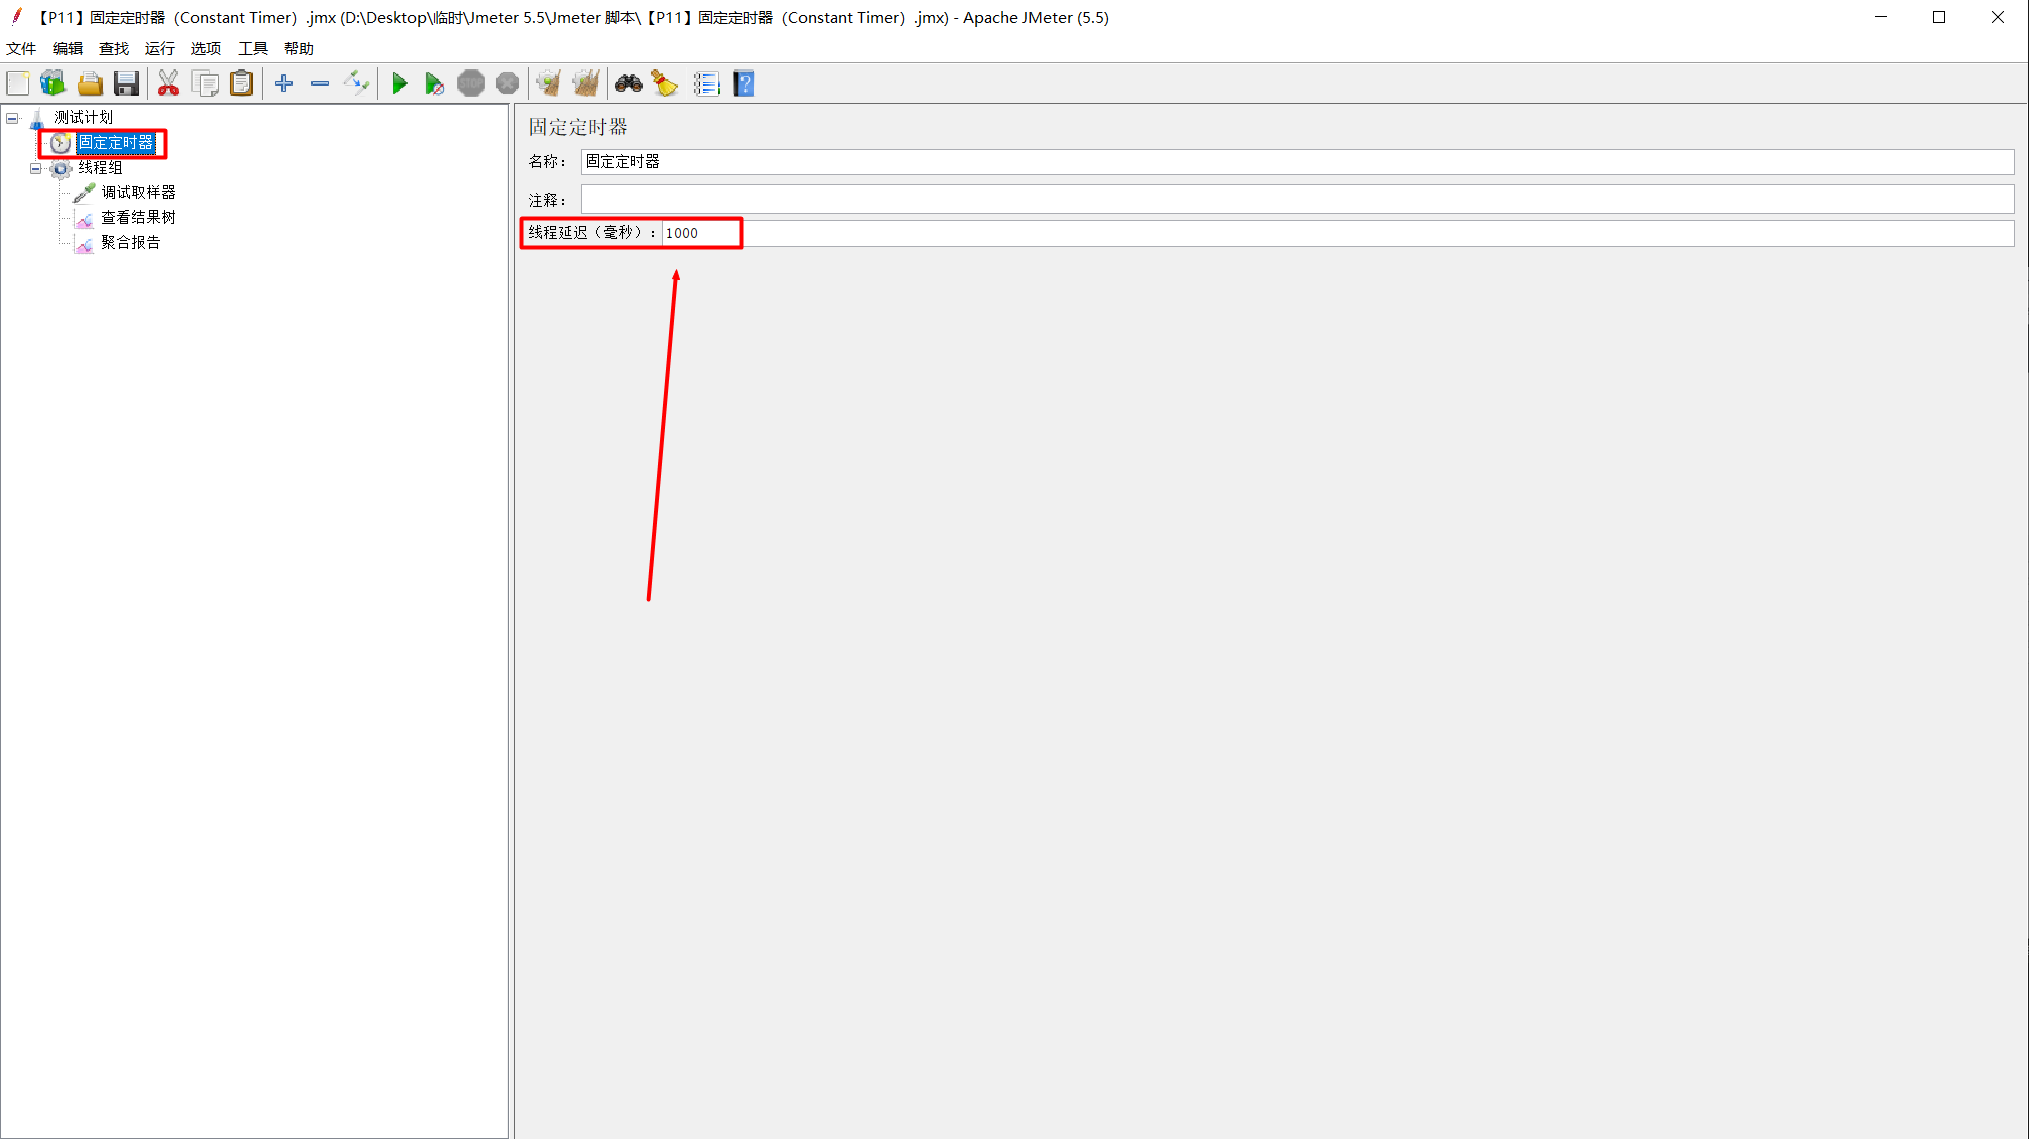The height and width of the screenshot is (1139, 2029).
Task: Collapse the 测试计划 tree node
Action: tap(12, 118)
